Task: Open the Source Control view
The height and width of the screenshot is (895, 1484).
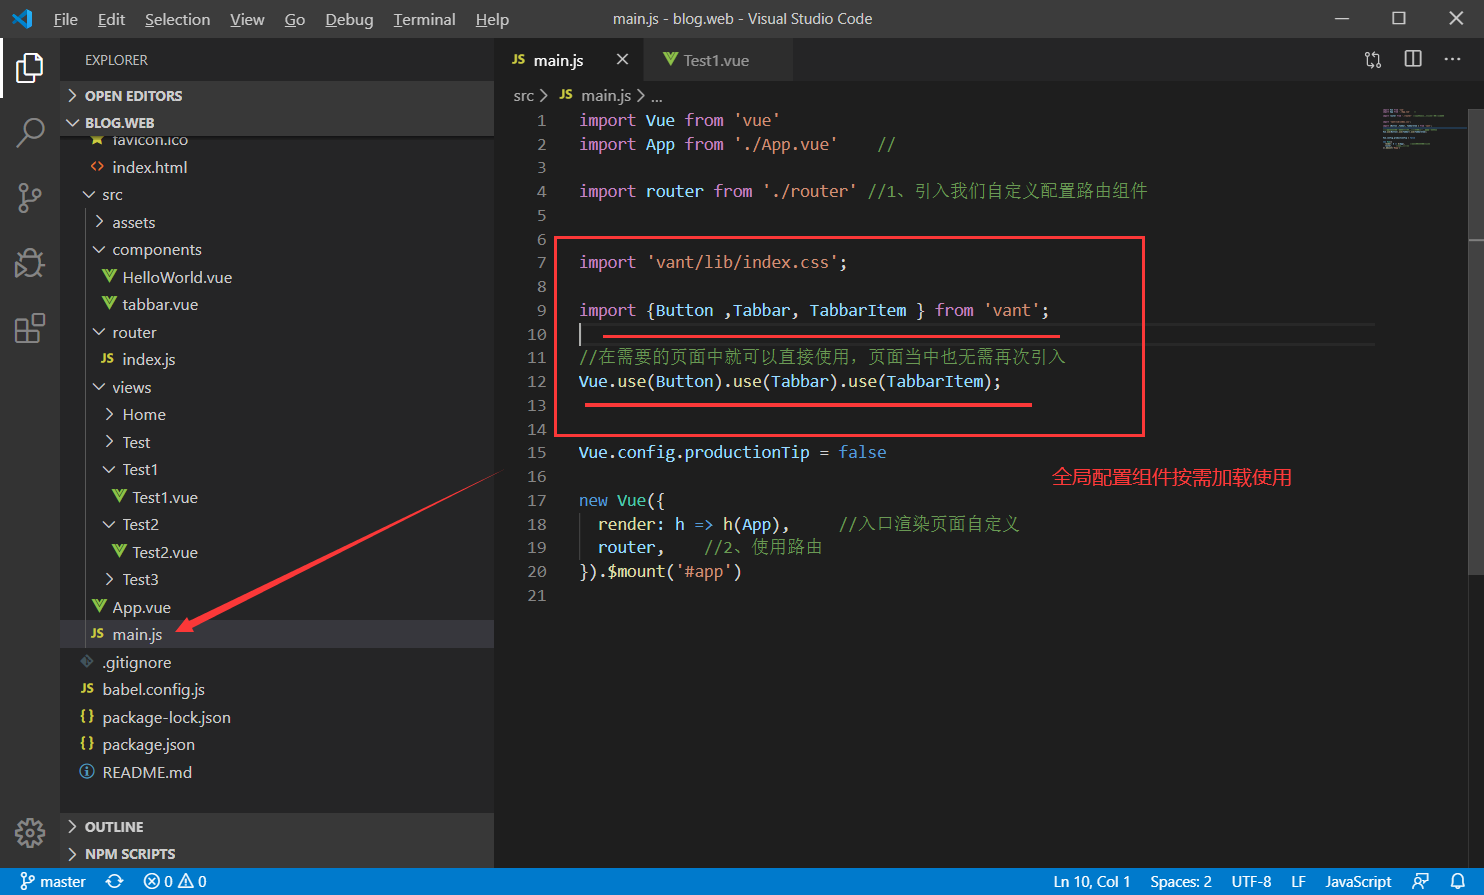Action: click(30, 197)
